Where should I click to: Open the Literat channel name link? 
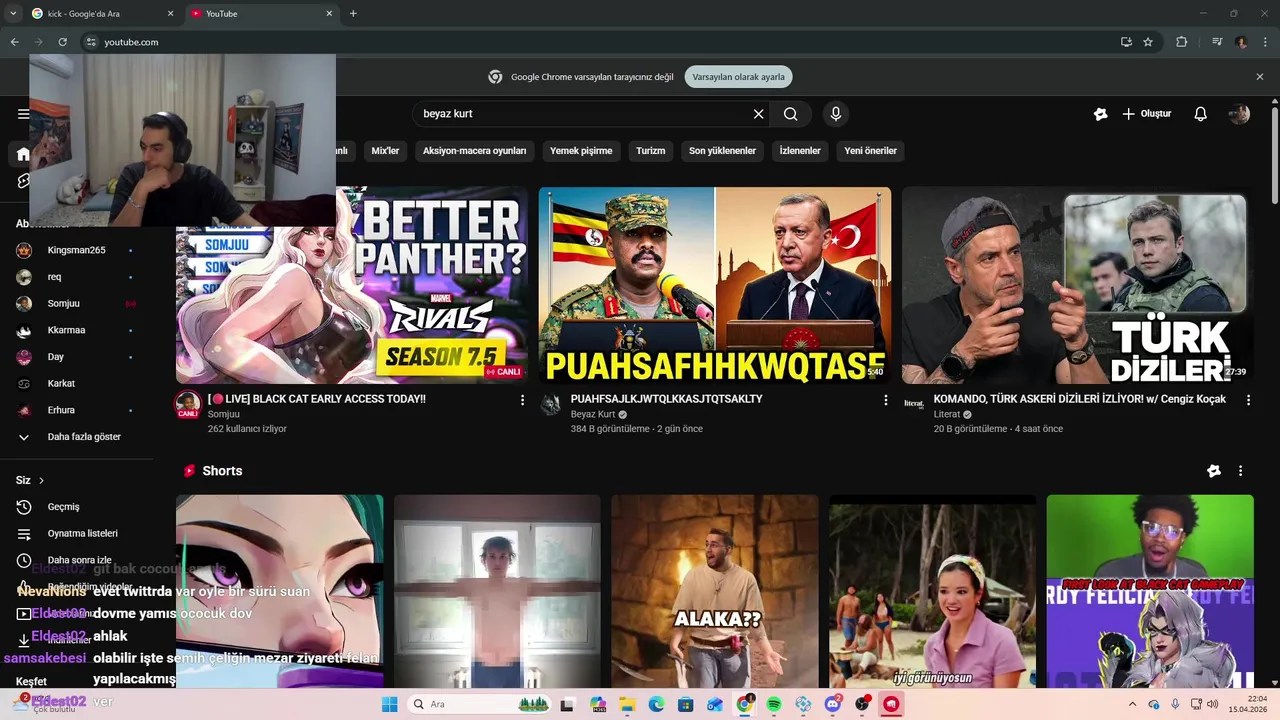pos(947,414)
